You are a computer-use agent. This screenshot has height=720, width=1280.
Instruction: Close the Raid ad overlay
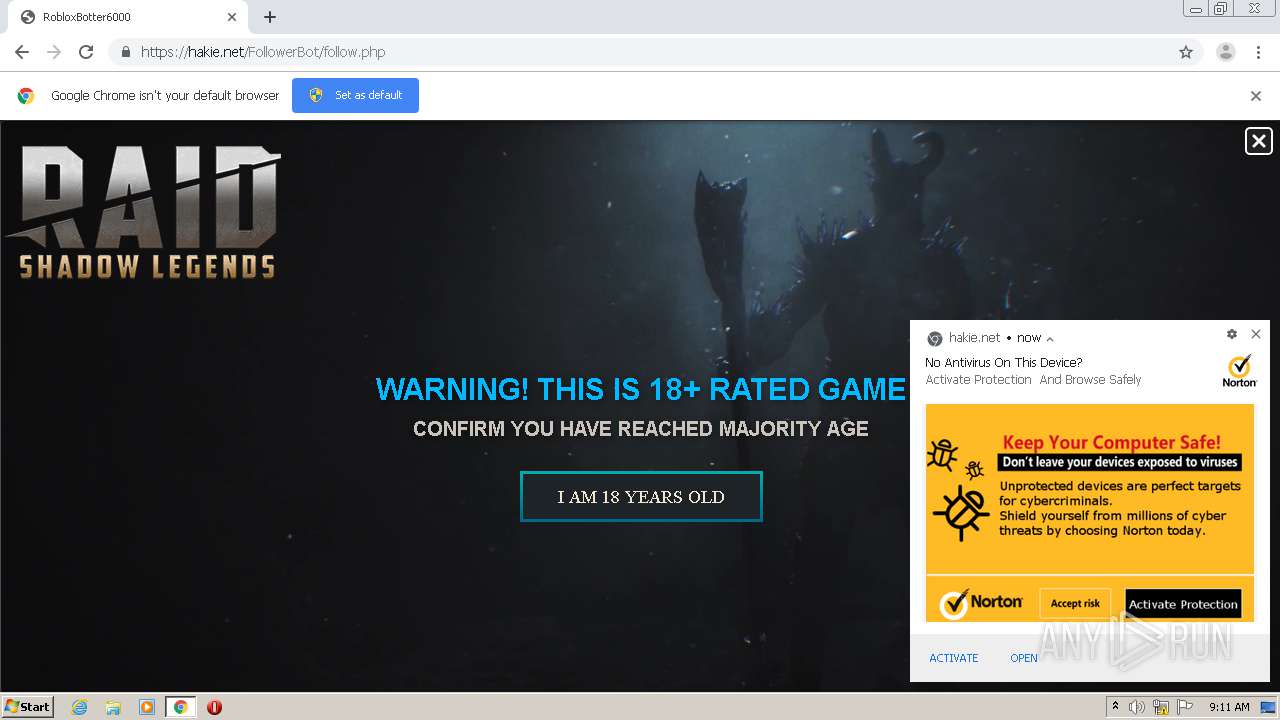click(1259, 141)
